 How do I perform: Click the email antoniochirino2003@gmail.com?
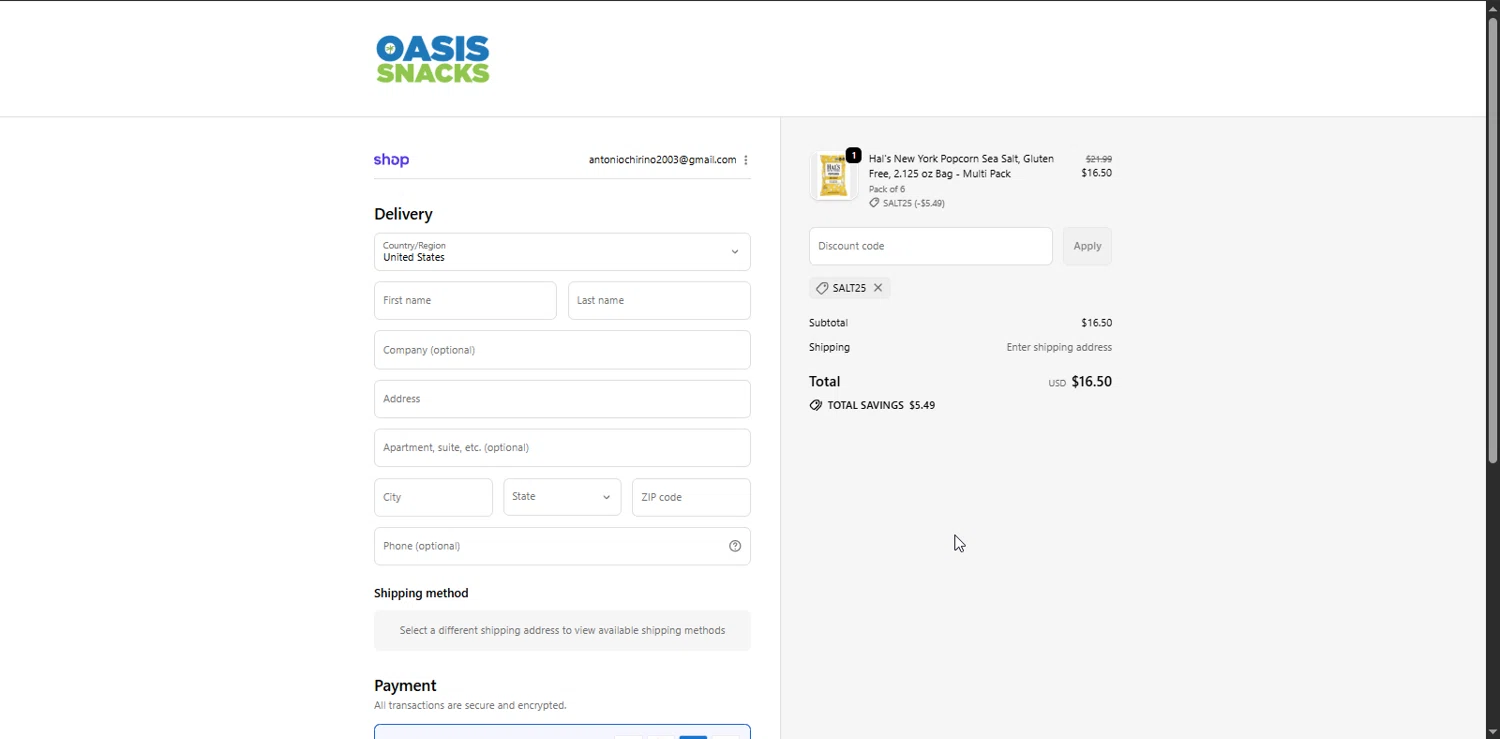point(662,160)
